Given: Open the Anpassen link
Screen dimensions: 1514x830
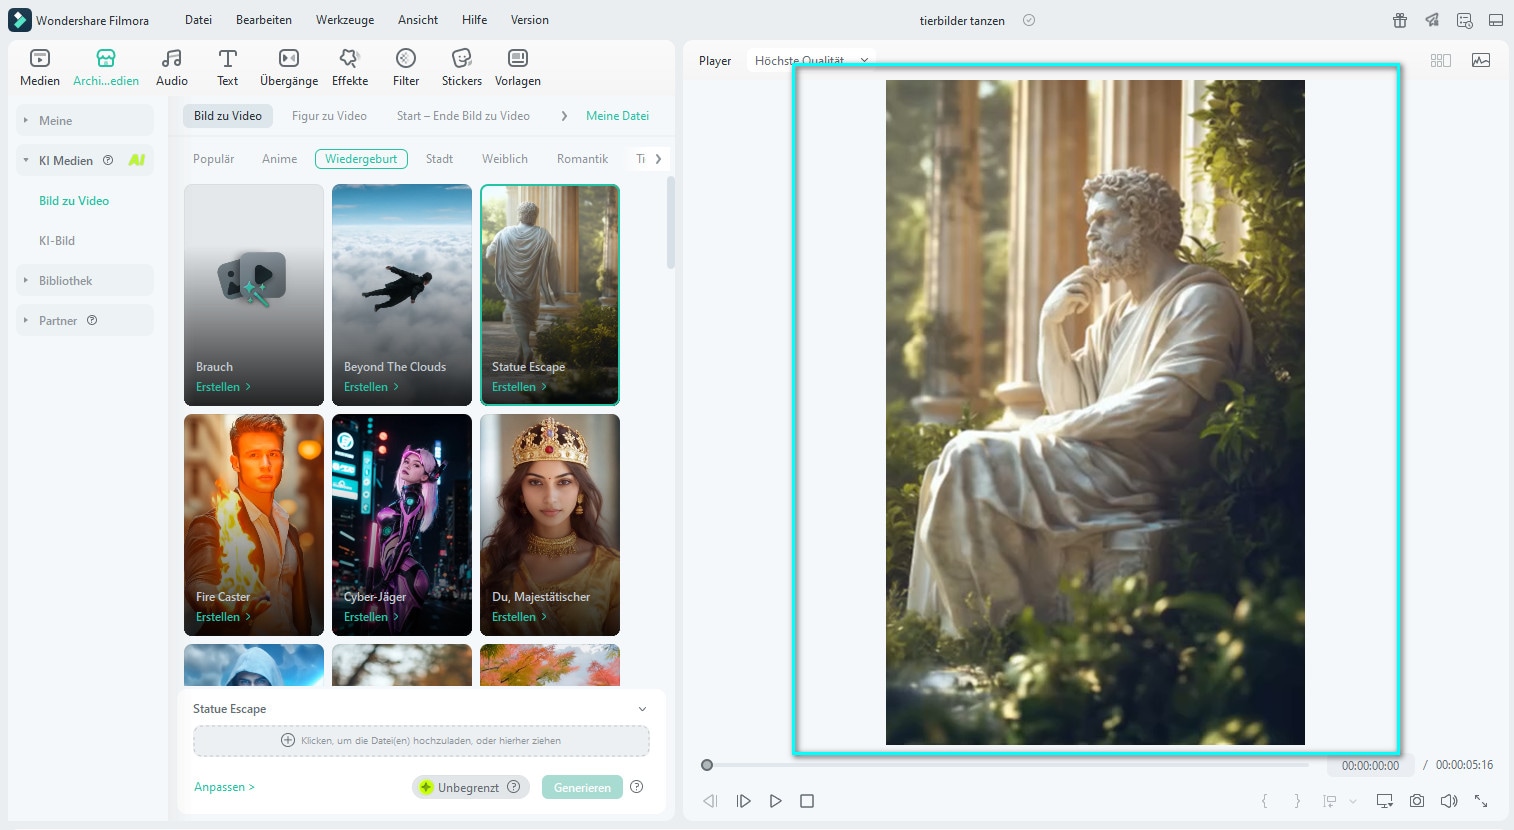Looking at the screenshot, I should tap(224, 787).
